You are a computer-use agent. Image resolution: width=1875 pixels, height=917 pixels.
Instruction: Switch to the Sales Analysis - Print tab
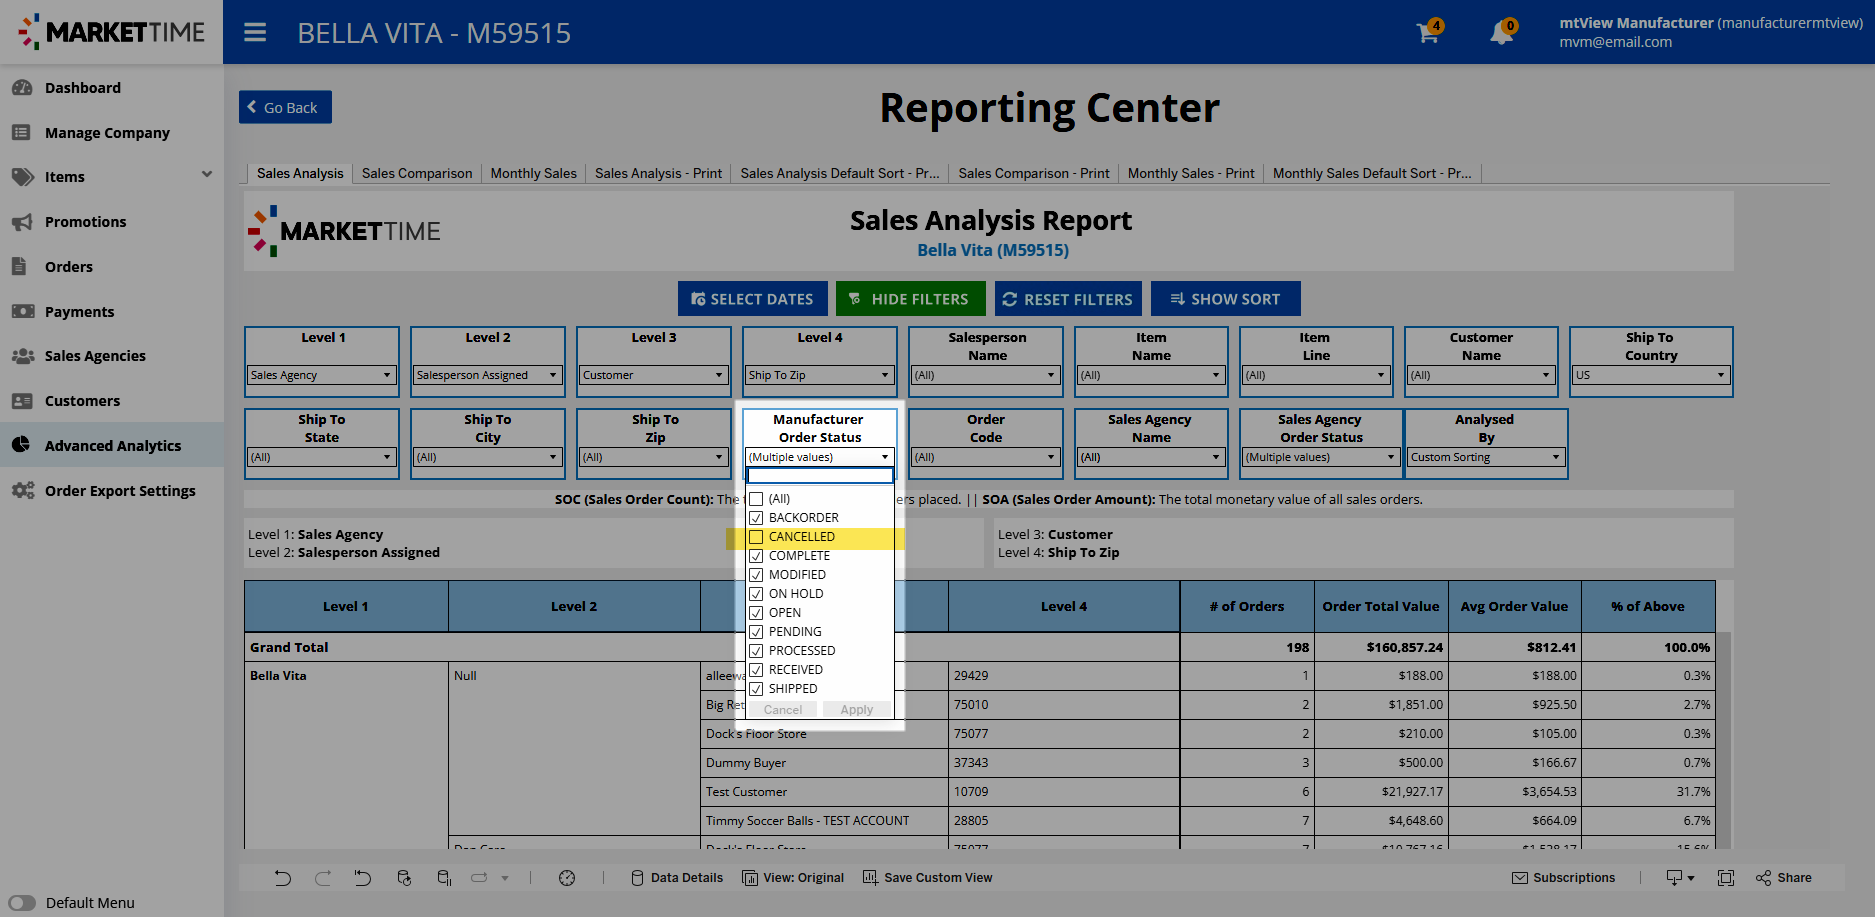pyautogui.click(x=658, y=173)
